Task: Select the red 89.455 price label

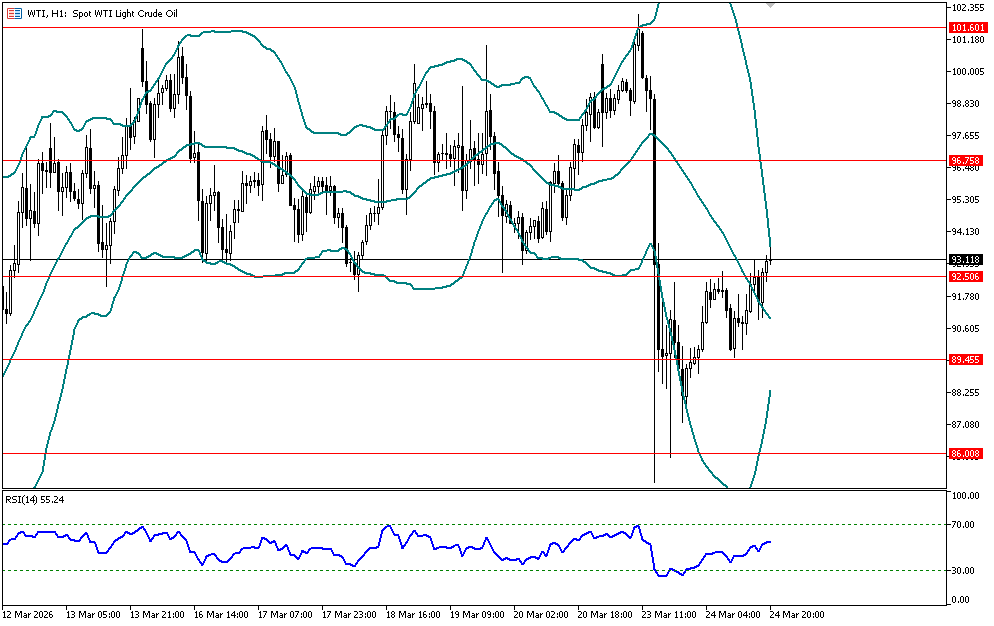Action: click(x=966, y=359)
